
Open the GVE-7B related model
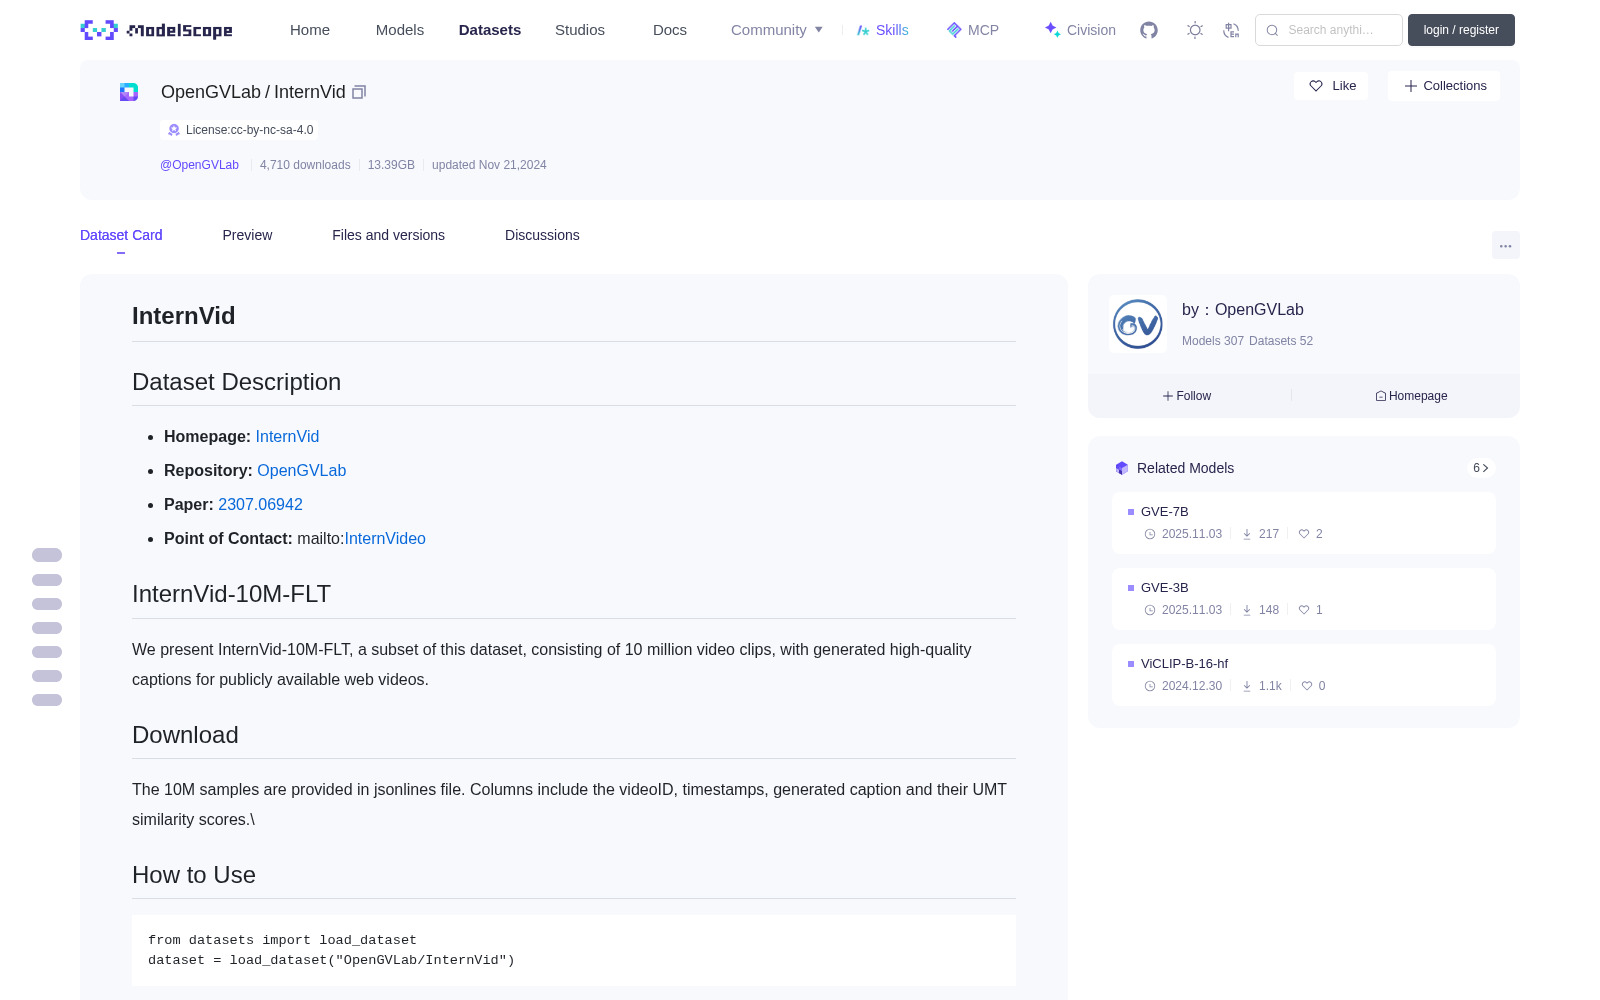1304,523
